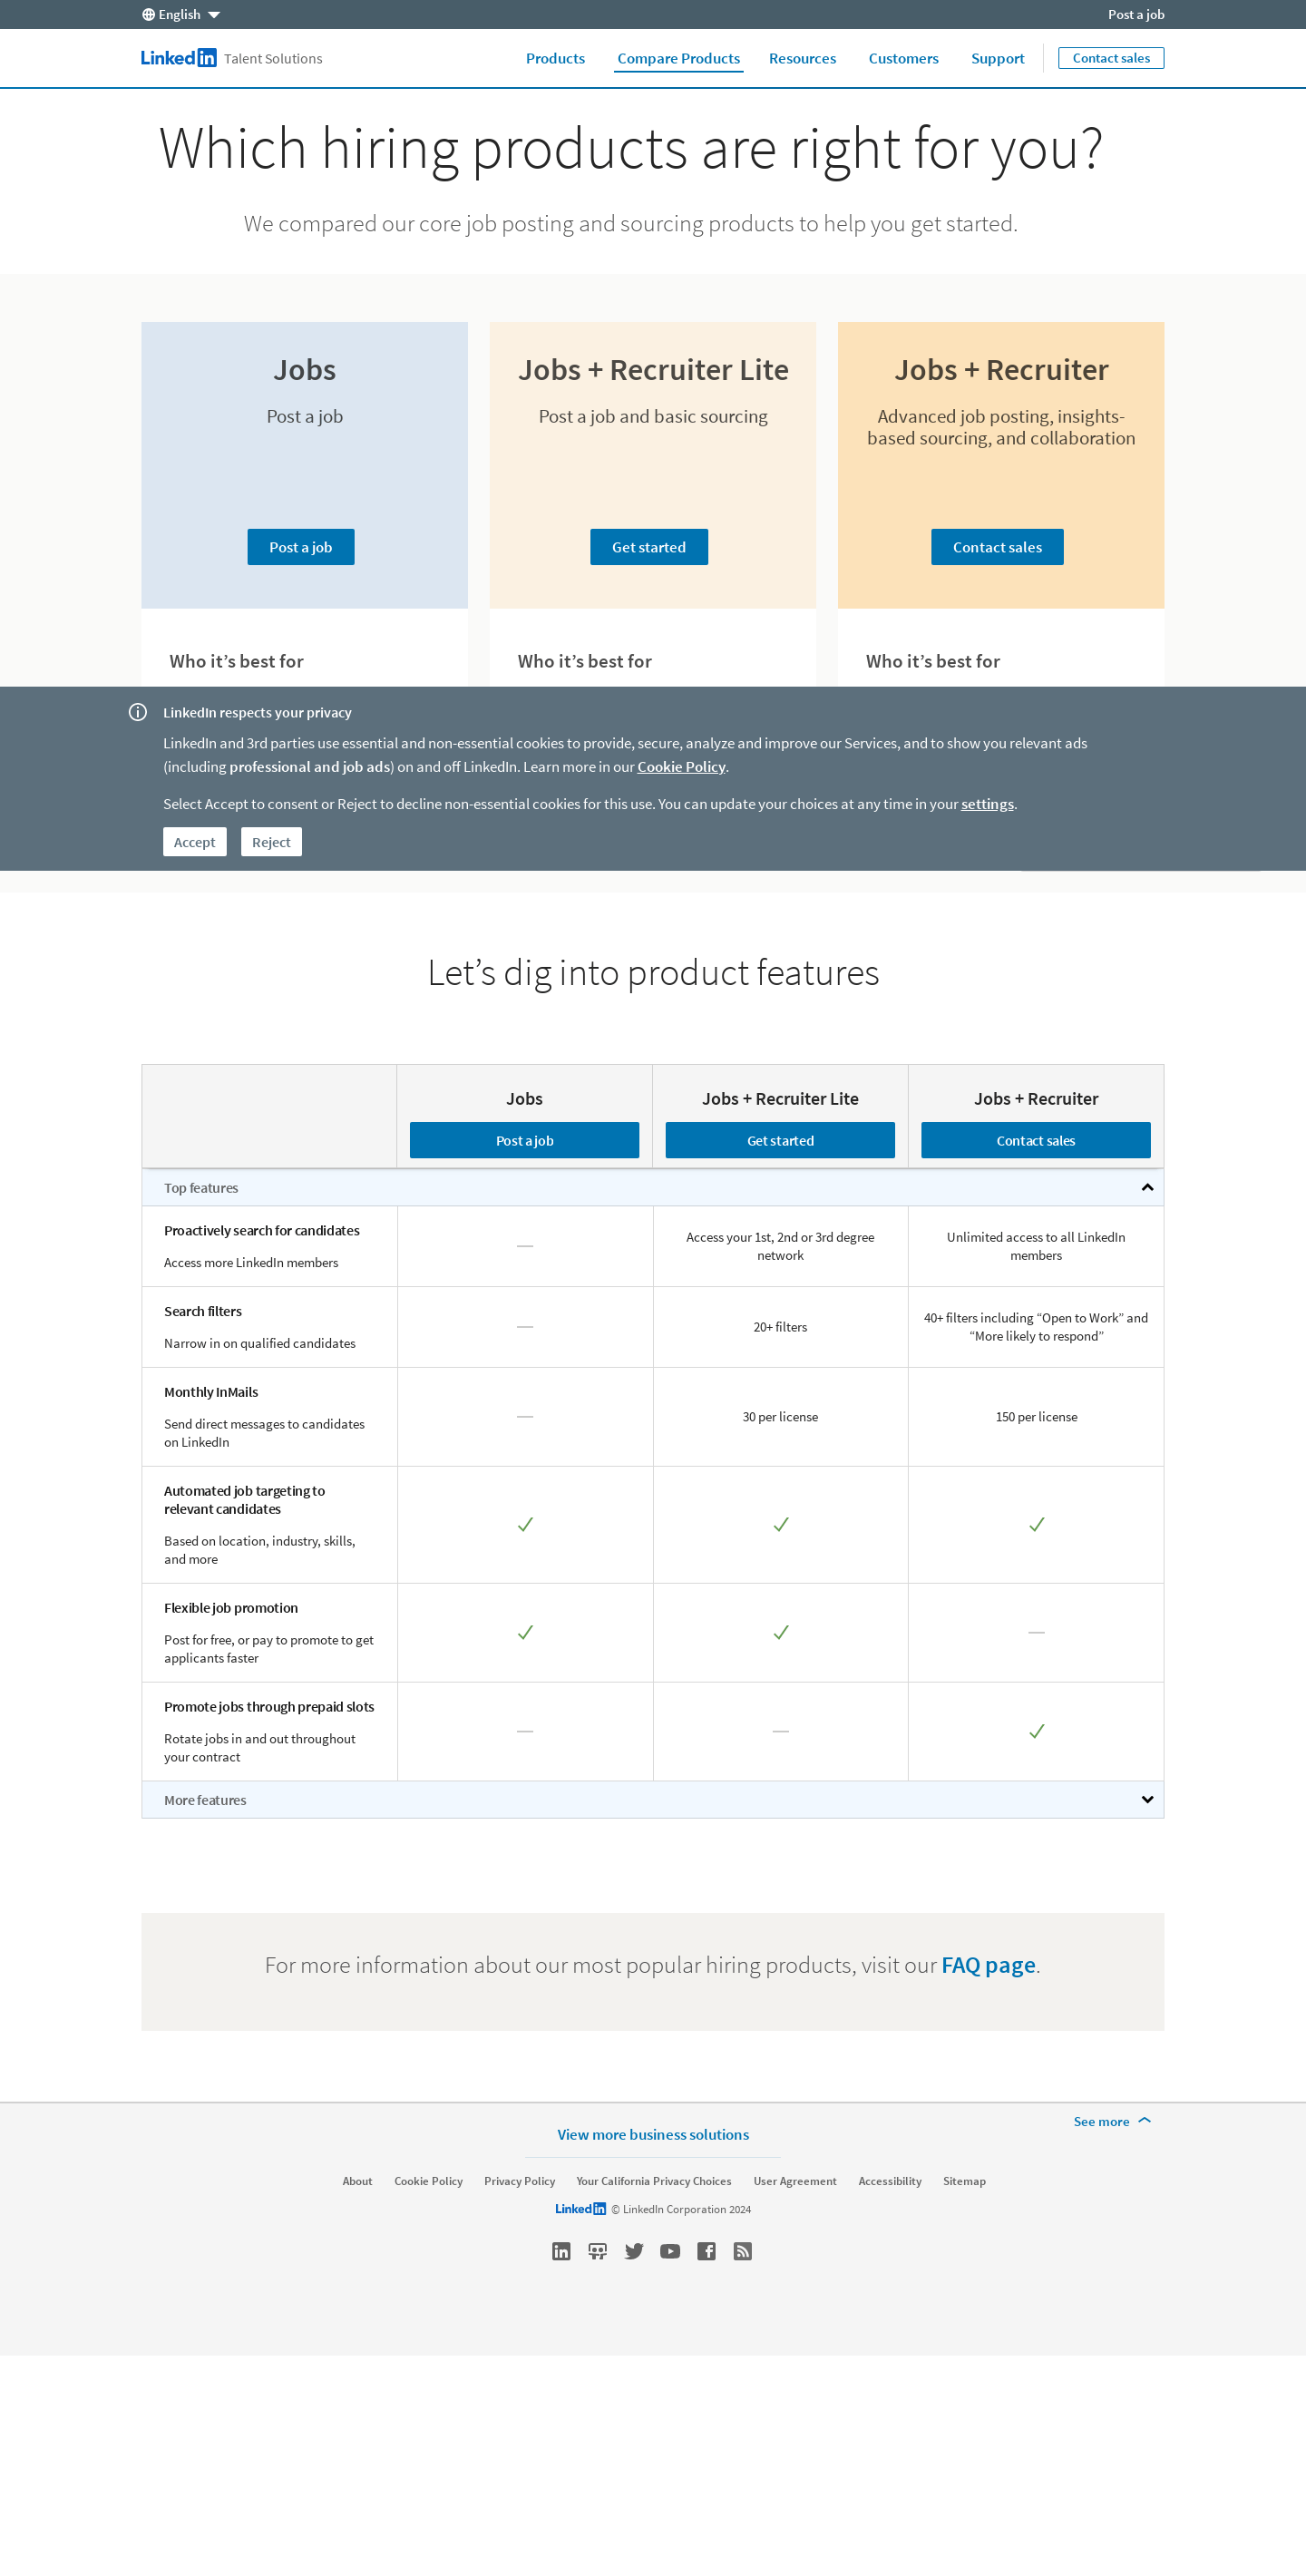The image size is (1306, 2576).
Task: Click the Post a job link in top bar
Action: click(1135, 14)
